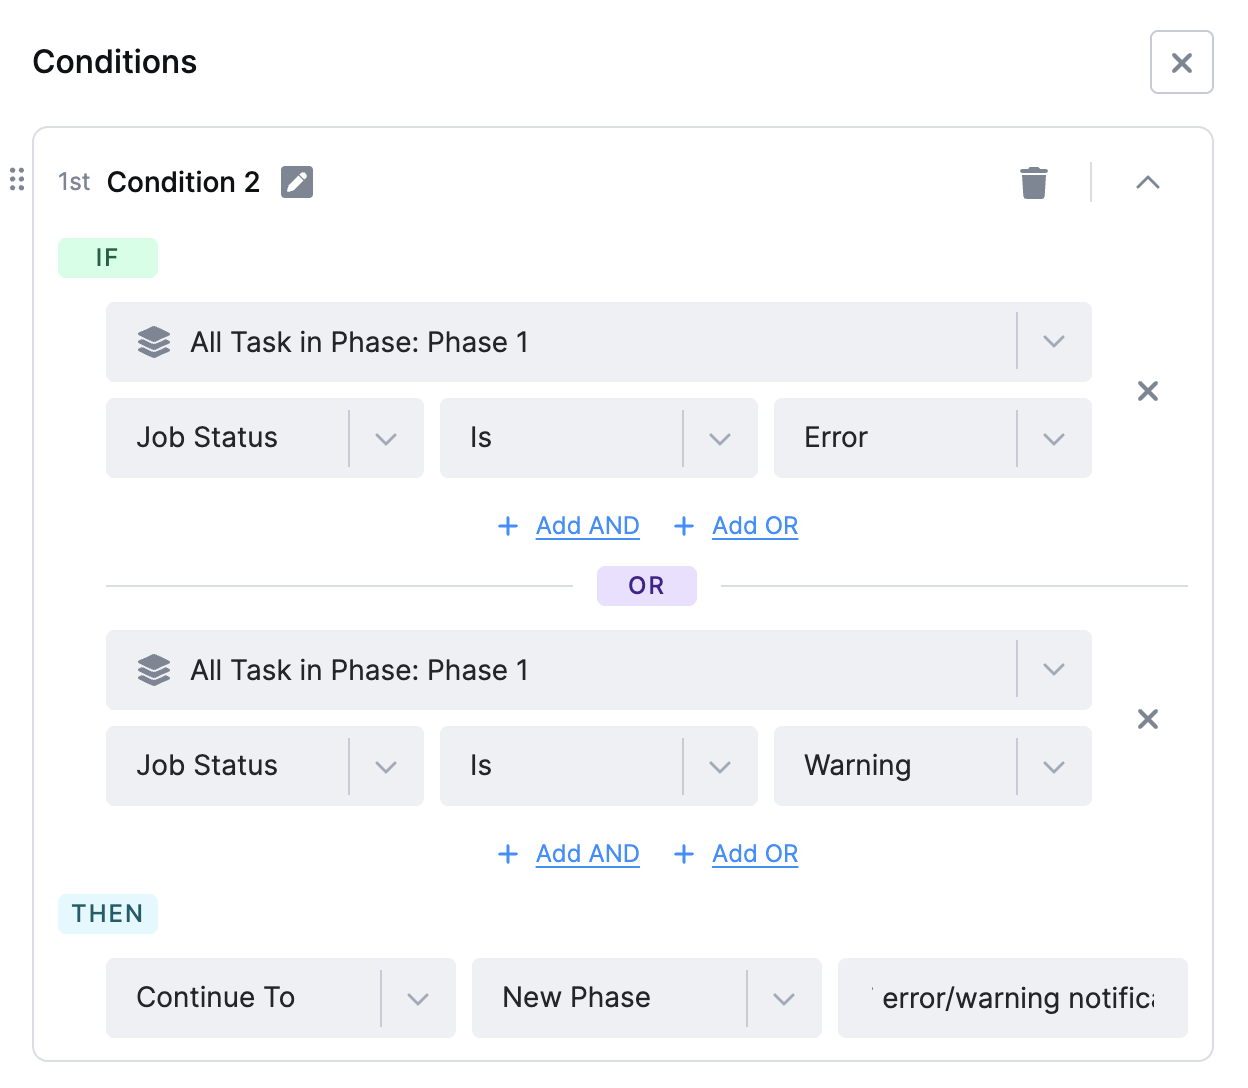Open the New Phase dropdown

click(x=647, y=998)
